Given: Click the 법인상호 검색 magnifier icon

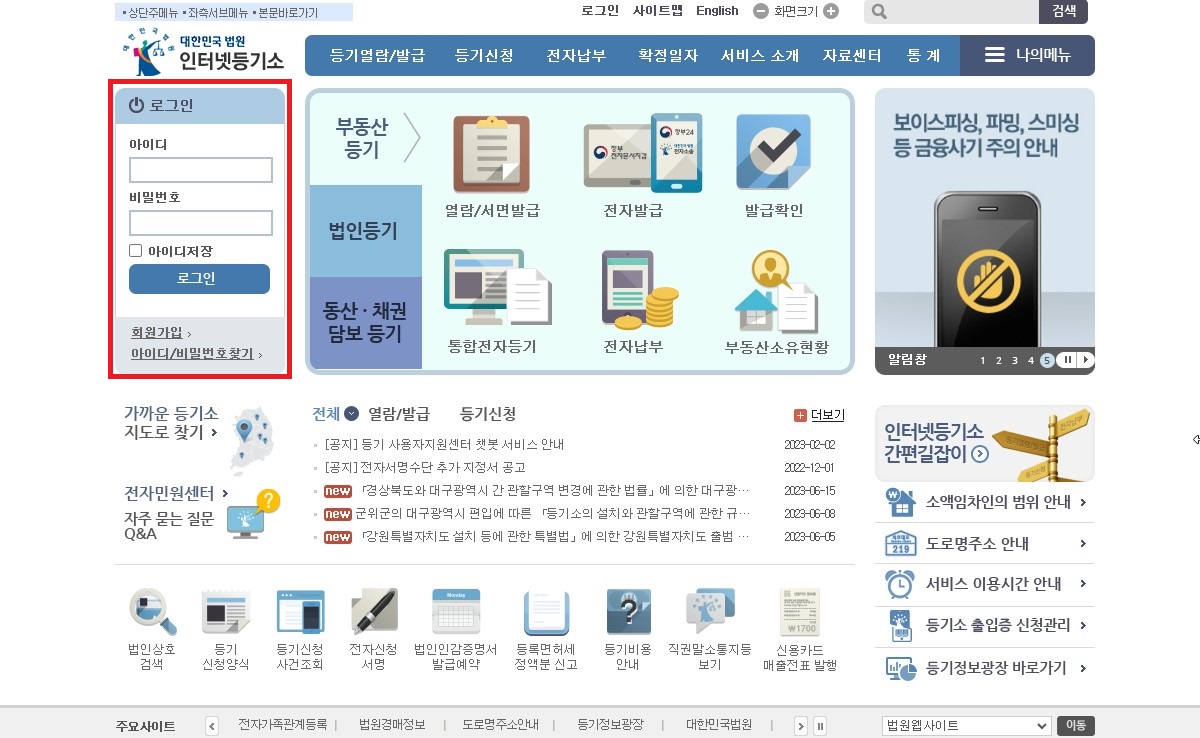Looking at the screenshot, I should 152,610.
